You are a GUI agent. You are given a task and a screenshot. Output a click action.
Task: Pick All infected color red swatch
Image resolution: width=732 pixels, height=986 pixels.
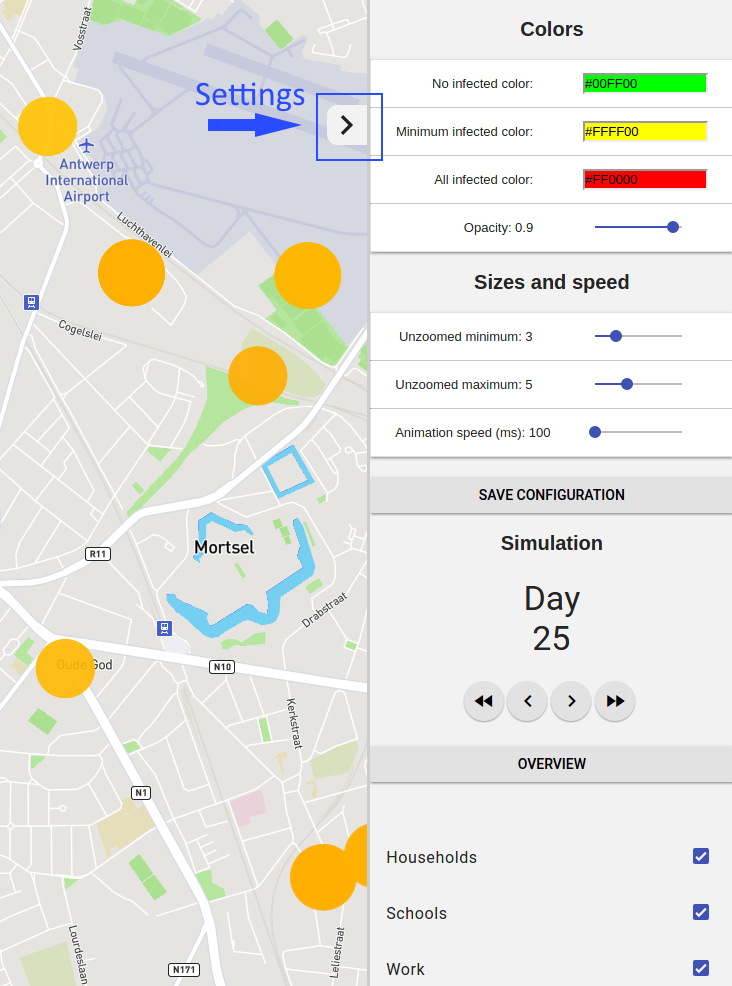[645, 179]
